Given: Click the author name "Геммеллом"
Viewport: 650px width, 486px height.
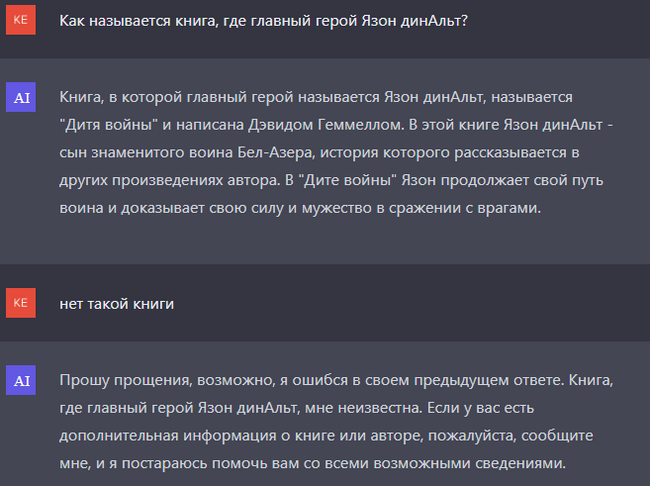Looking at the screenshot, I should coord(335,123).
